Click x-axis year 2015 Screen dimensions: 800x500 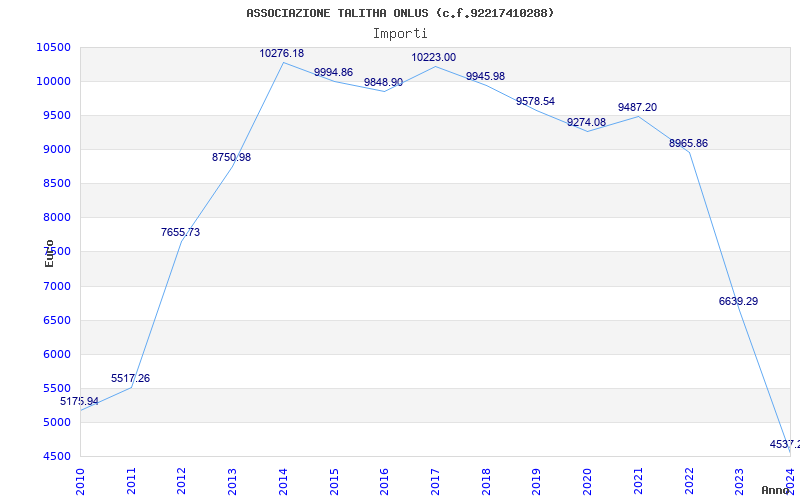[x=334, y=481]
